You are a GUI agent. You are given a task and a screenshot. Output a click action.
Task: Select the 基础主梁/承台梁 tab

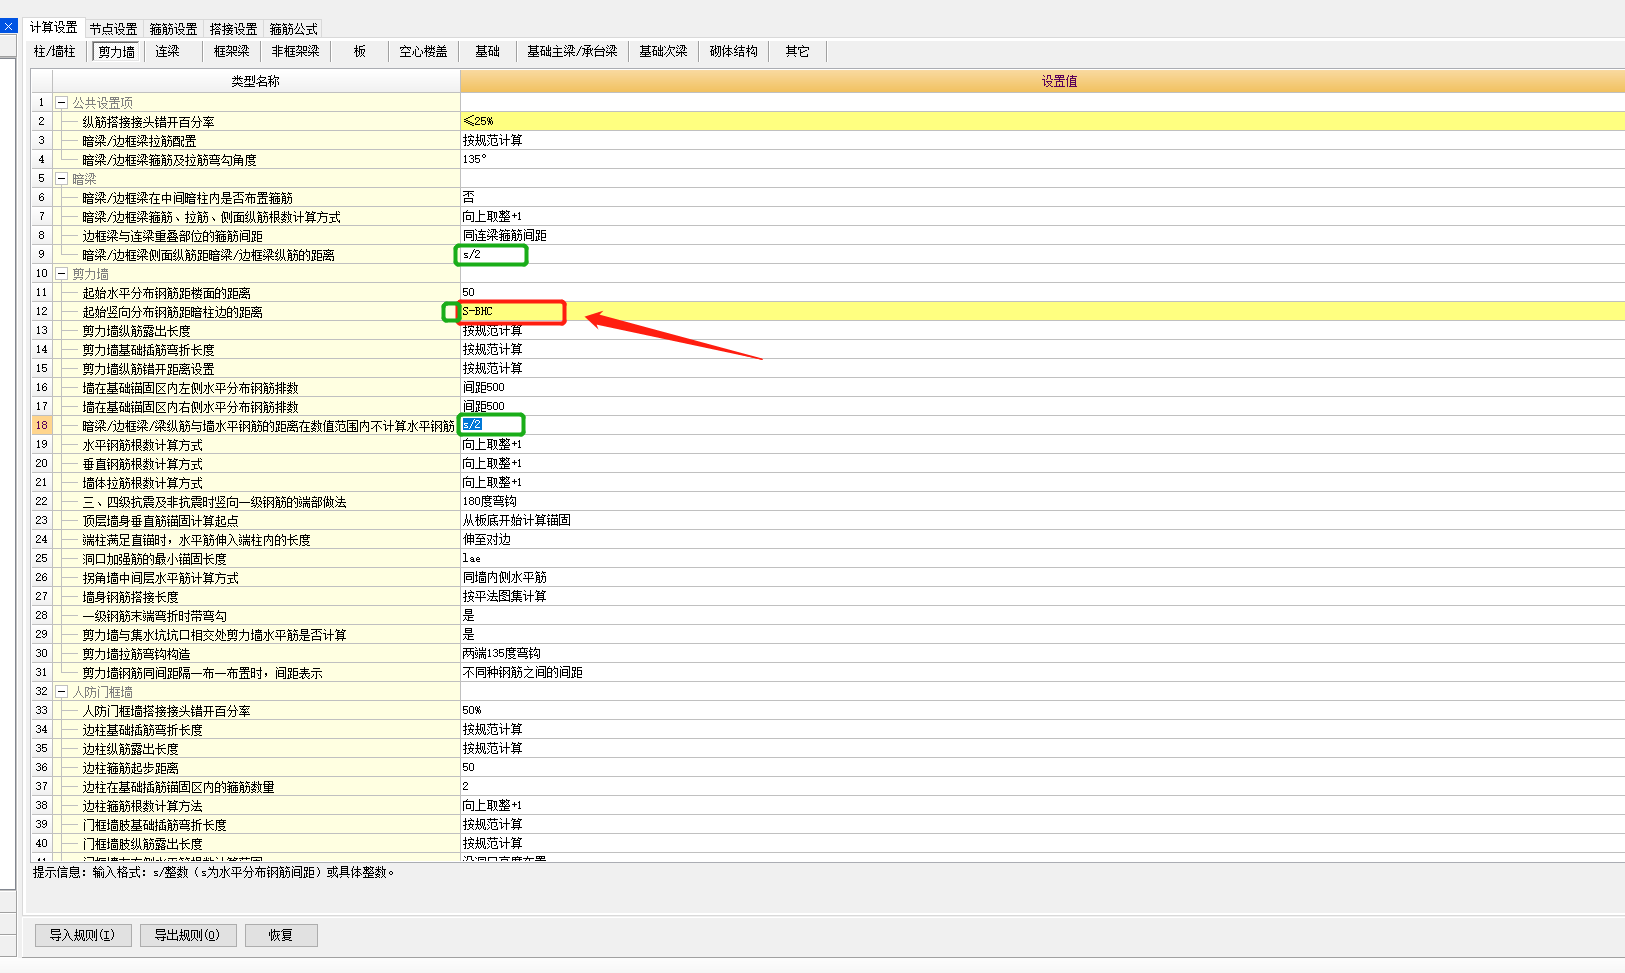(572, 51)
